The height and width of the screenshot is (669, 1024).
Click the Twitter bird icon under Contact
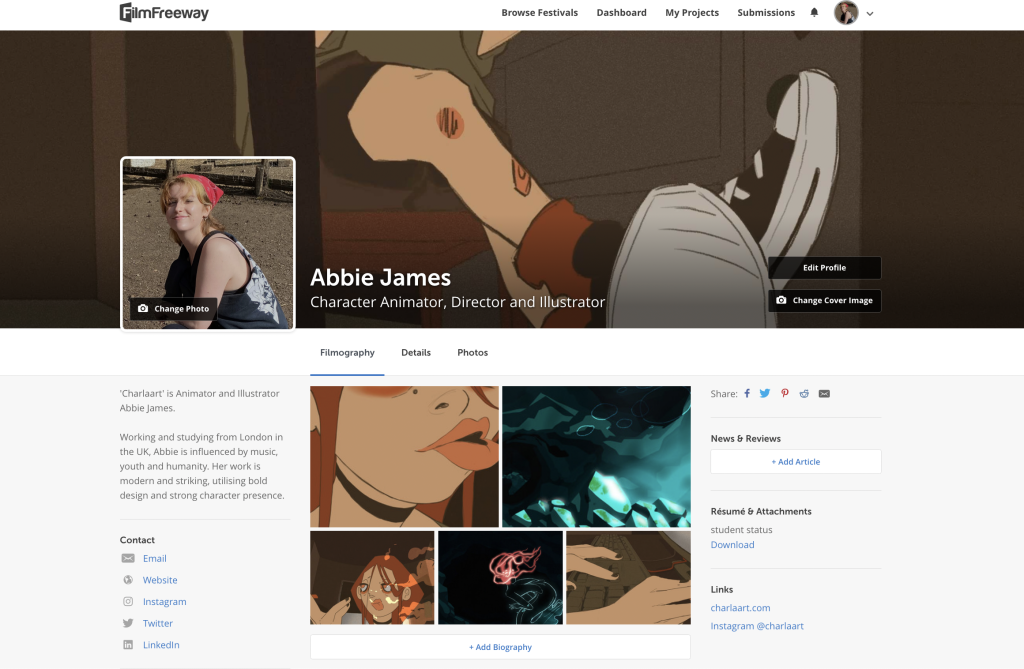click(x=128, y=623)
